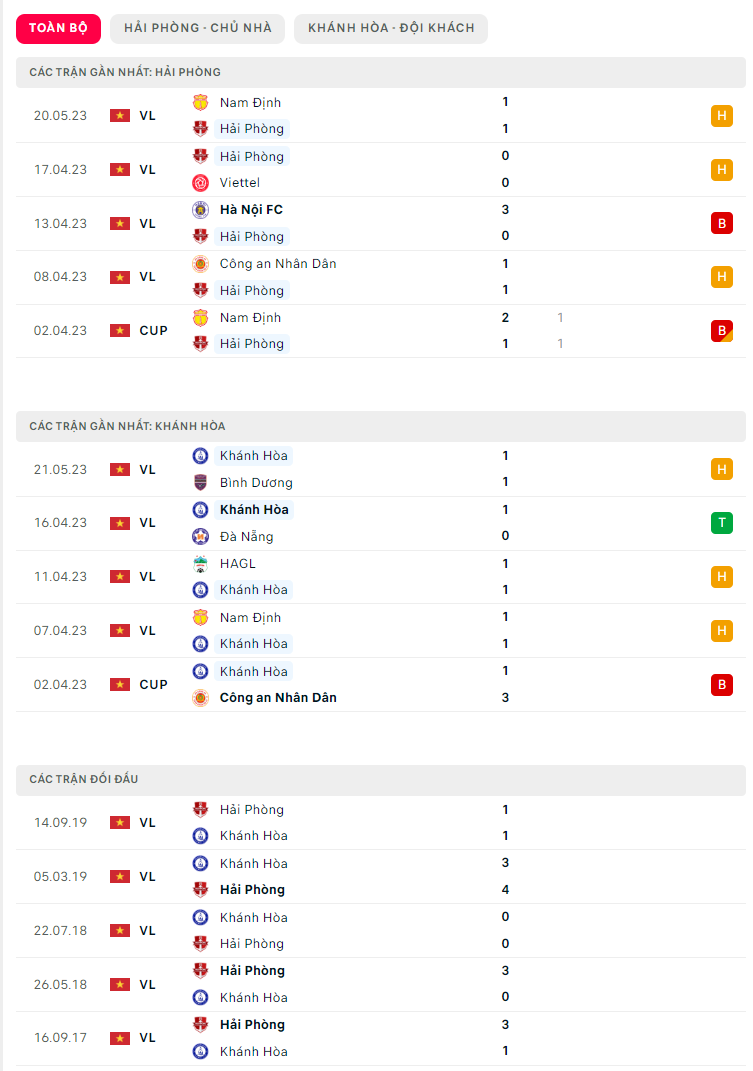Click the Đà Nẵng team logo
The height and width of the screenshot is (1071, 753).
click(200, 537)
